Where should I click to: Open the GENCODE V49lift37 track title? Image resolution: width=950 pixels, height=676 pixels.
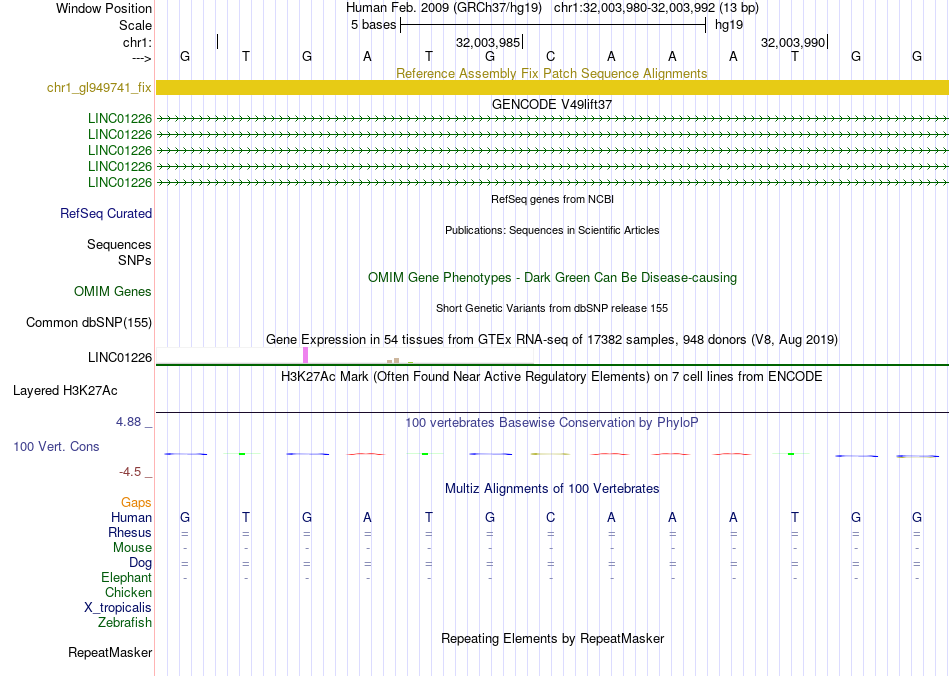(552, 104)
